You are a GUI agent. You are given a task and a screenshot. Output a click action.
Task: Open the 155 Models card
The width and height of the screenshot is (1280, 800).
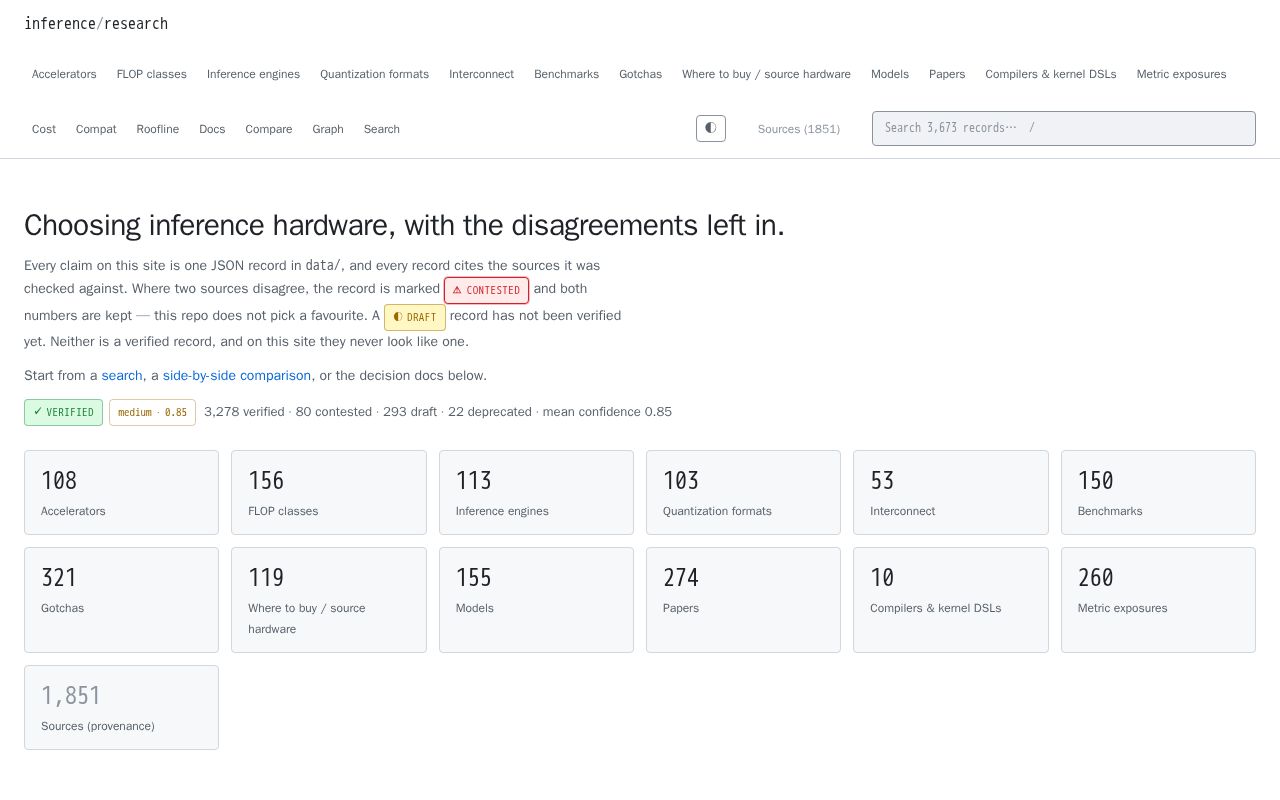[x=536, y=600]
